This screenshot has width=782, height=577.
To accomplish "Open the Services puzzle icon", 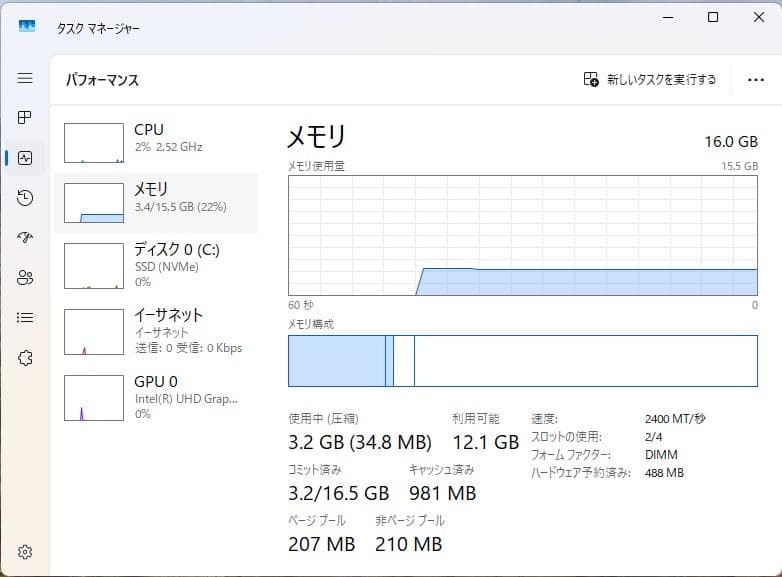I will (25, 358).
